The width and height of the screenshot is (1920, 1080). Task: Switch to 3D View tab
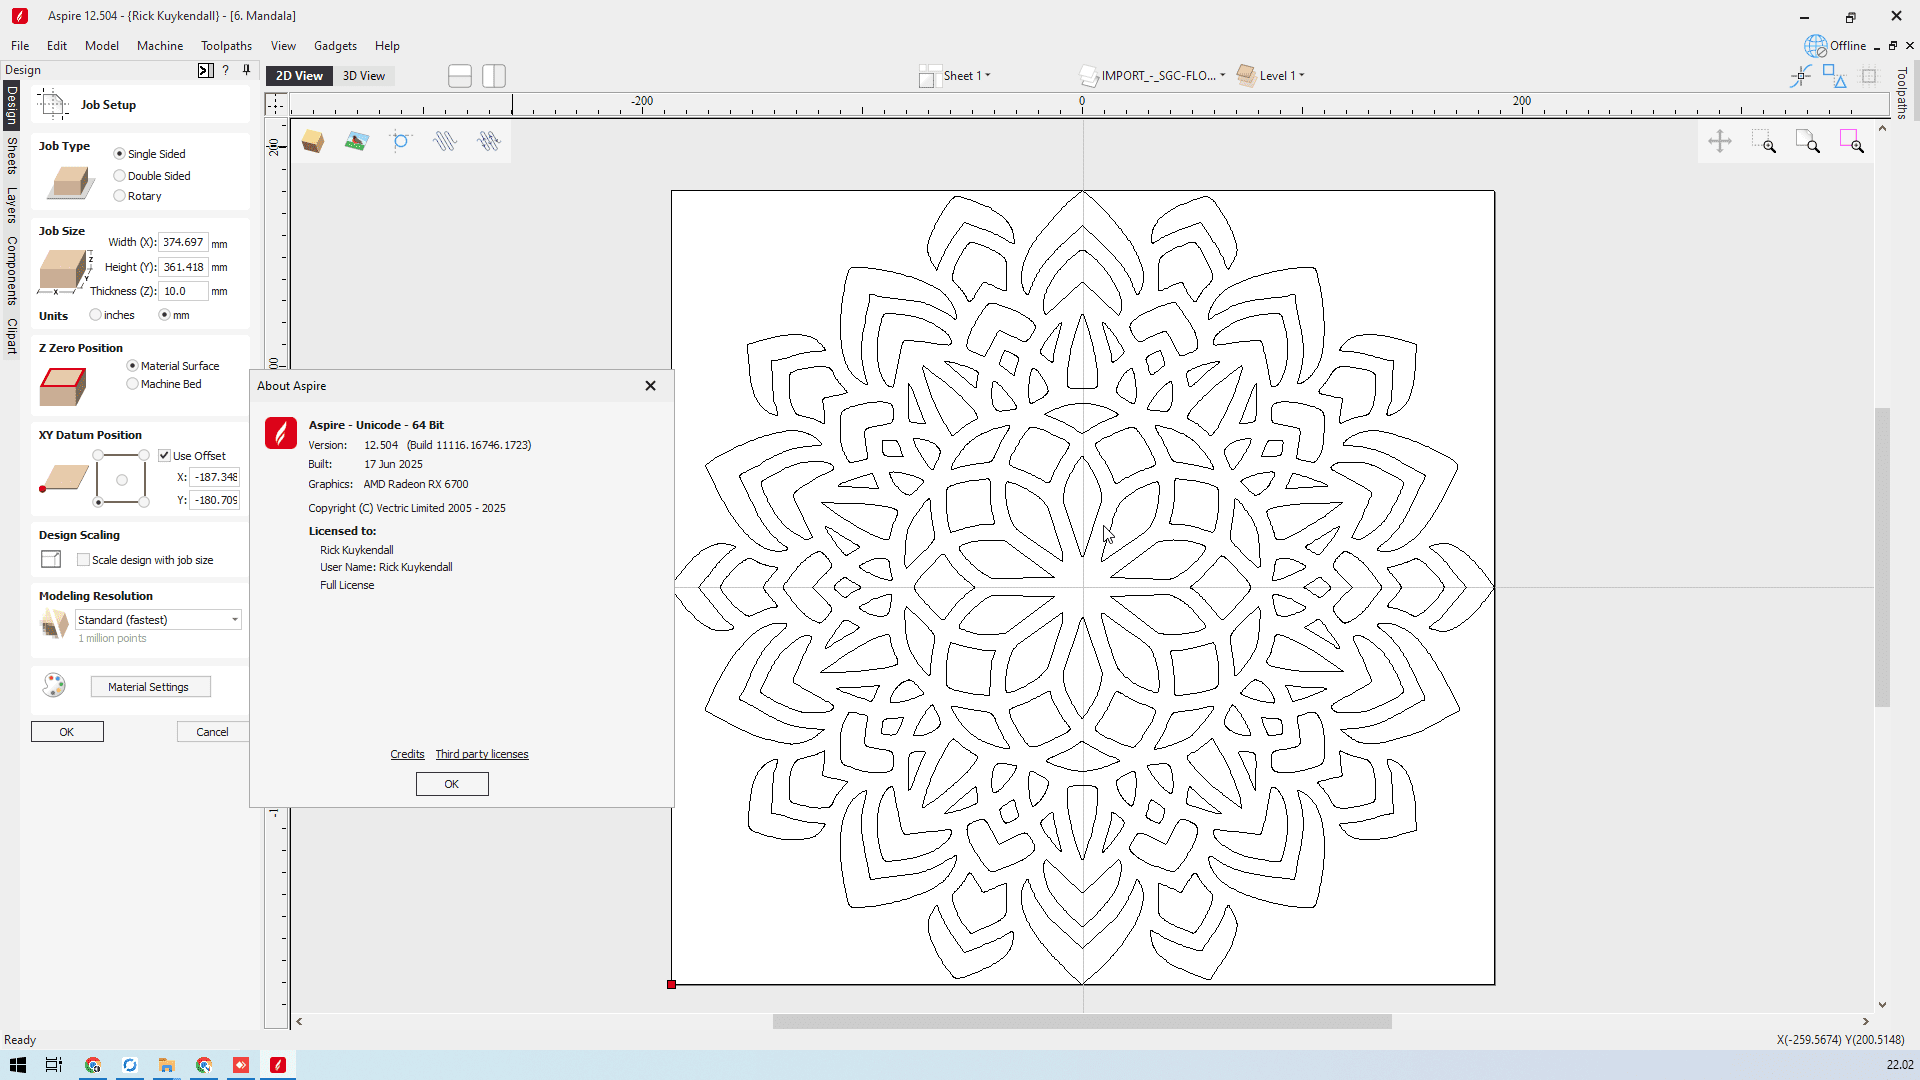coord(363,76)
